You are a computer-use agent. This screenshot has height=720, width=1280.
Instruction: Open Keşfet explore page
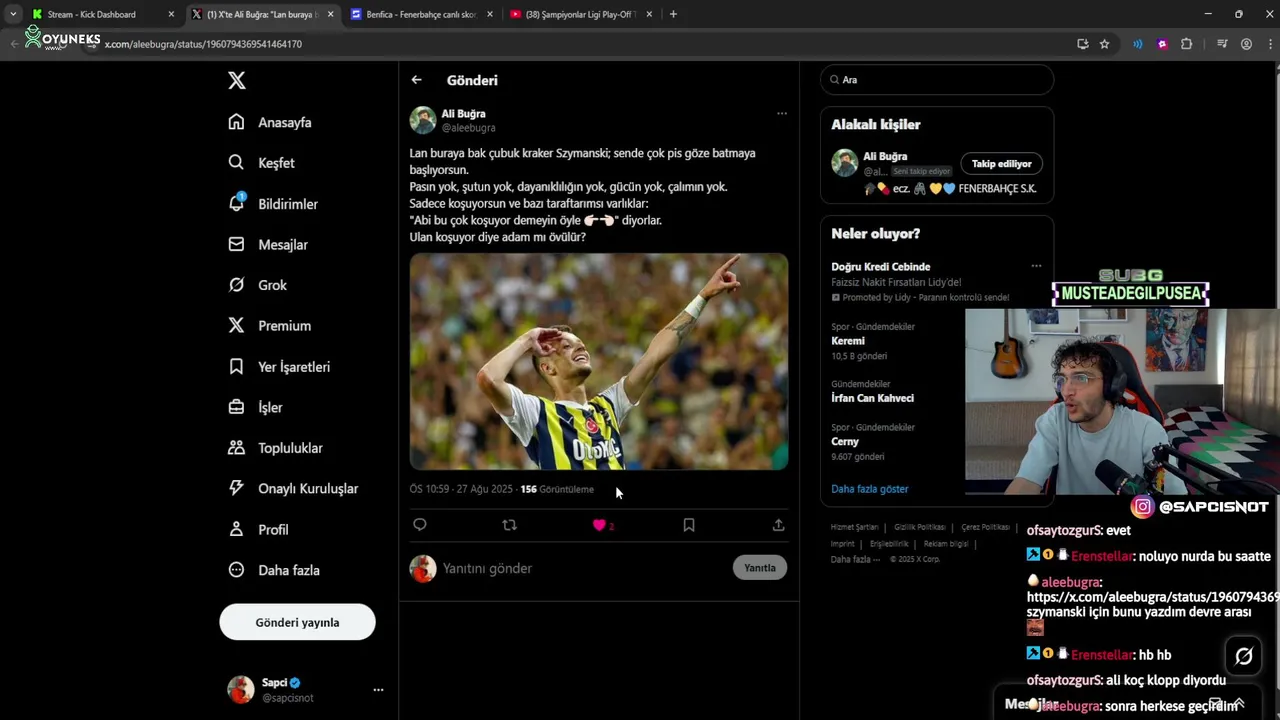pyautogui.click(x=261, y=163)
